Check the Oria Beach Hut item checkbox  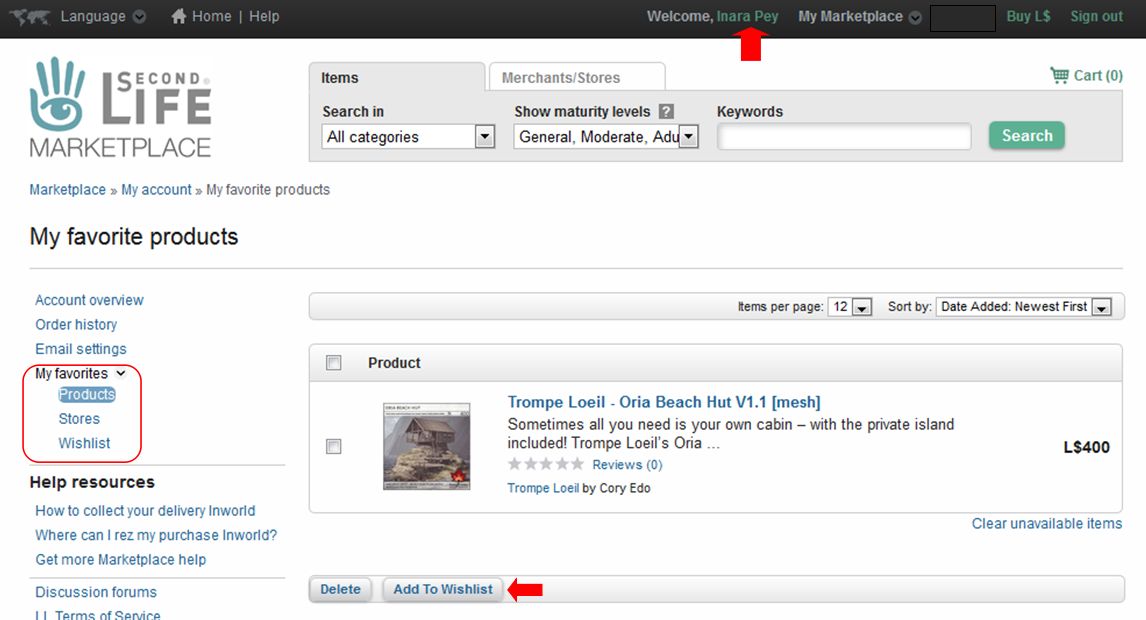coord(334,447)
